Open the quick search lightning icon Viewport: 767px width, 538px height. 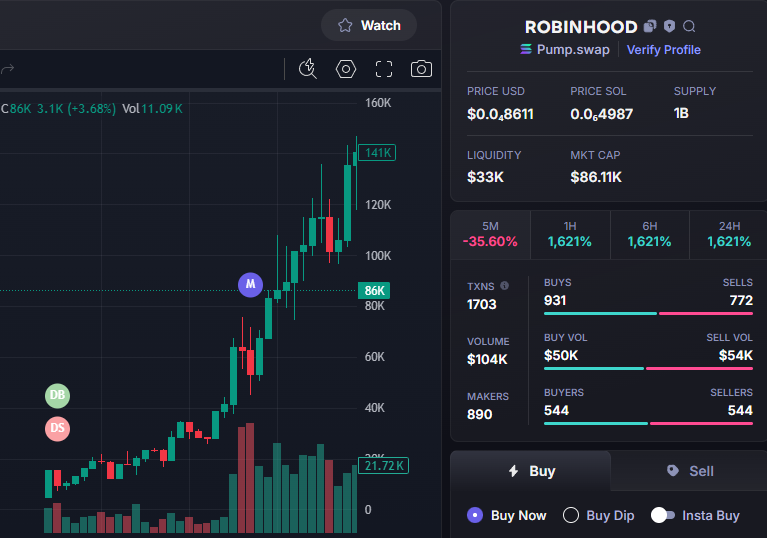coord(308,69)
